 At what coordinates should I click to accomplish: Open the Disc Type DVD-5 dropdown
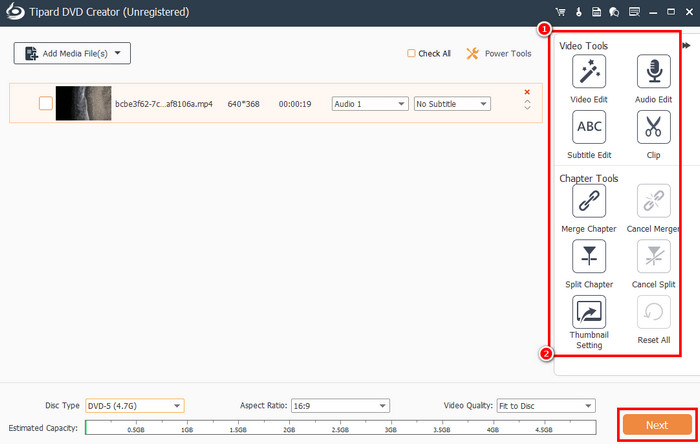point(135,406)
